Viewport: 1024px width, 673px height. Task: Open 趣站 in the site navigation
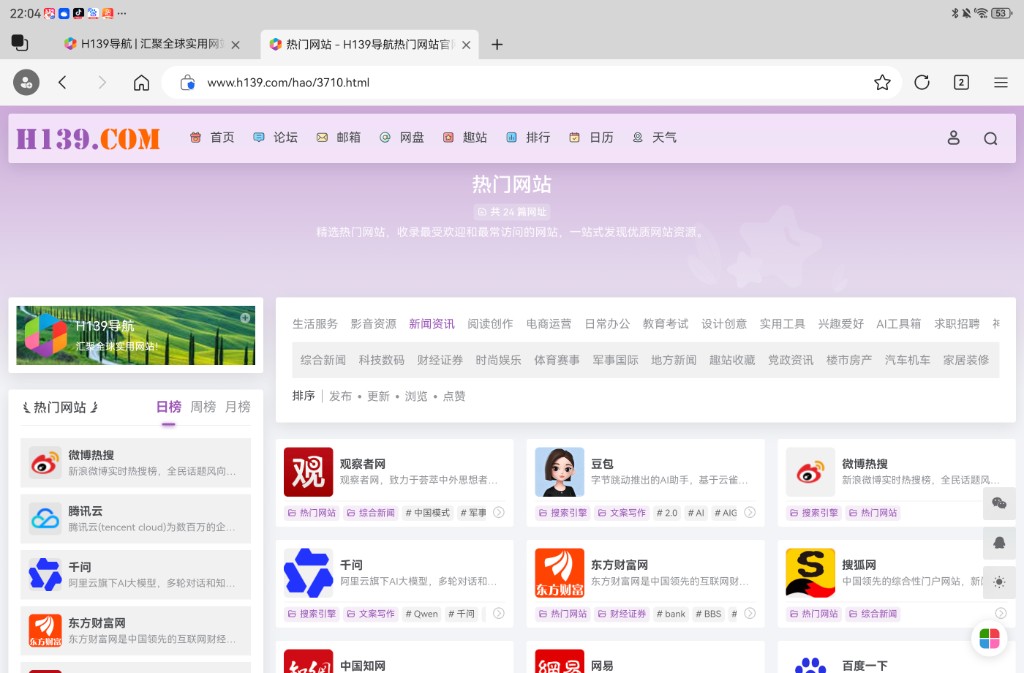[x=465, y=138]
